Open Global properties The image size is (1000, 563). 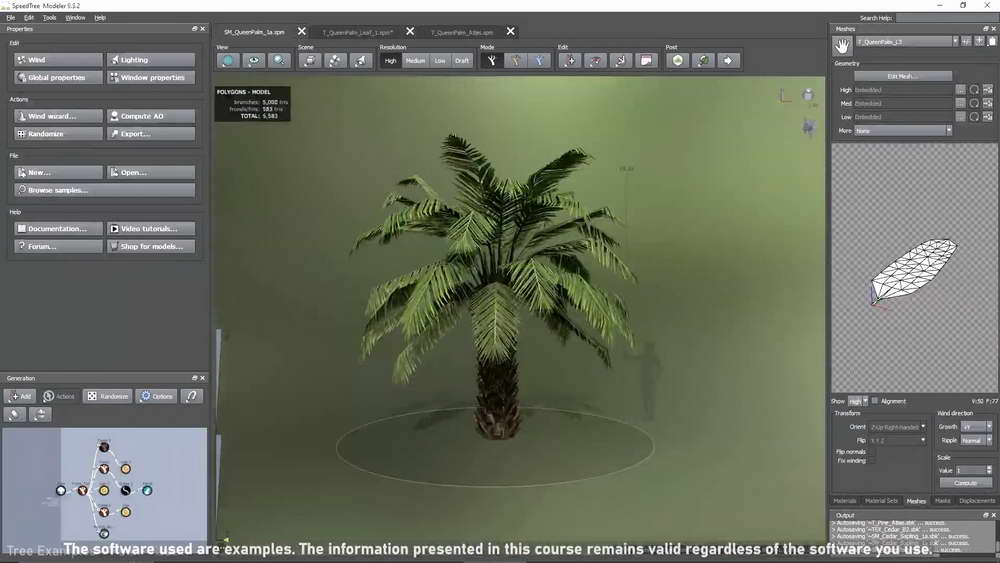[x=58, y=77]
